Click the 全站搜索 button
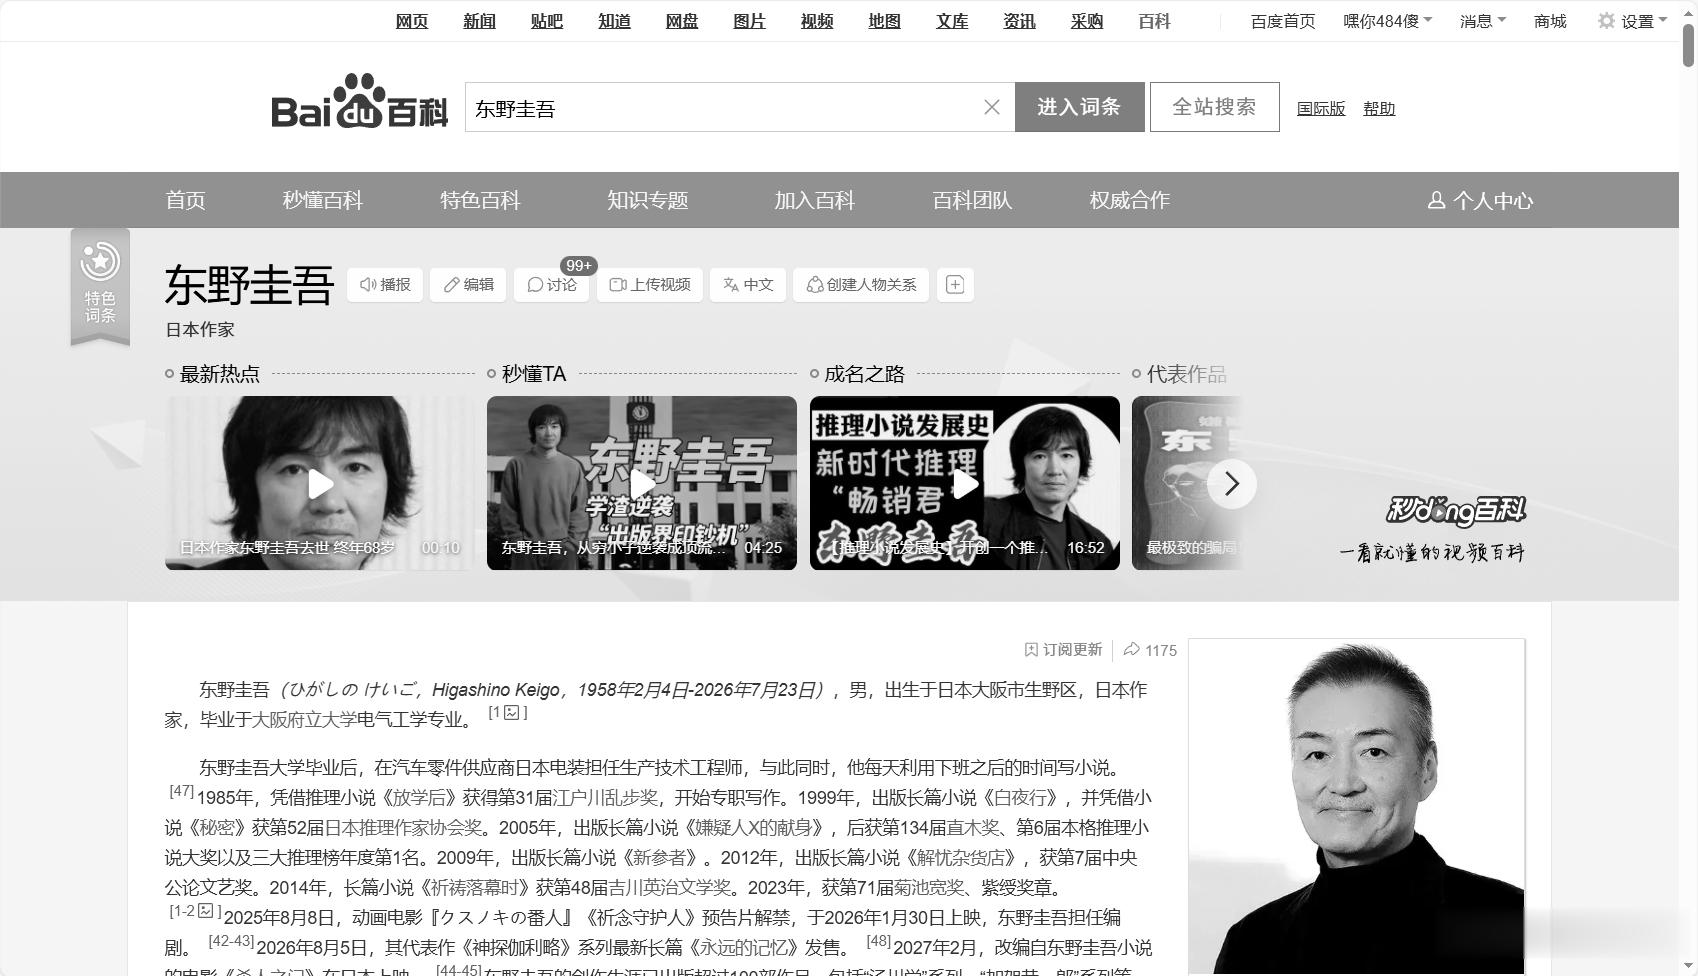Screen dimensions: 1698x976 pos(1214,107)
